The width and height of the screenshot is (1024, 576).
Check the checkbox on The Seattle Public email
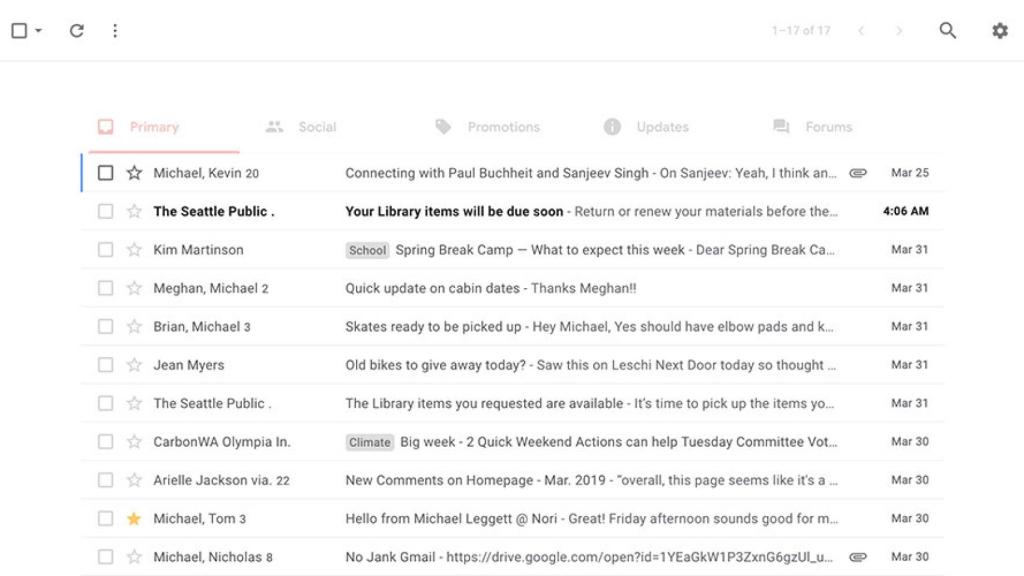106,211
